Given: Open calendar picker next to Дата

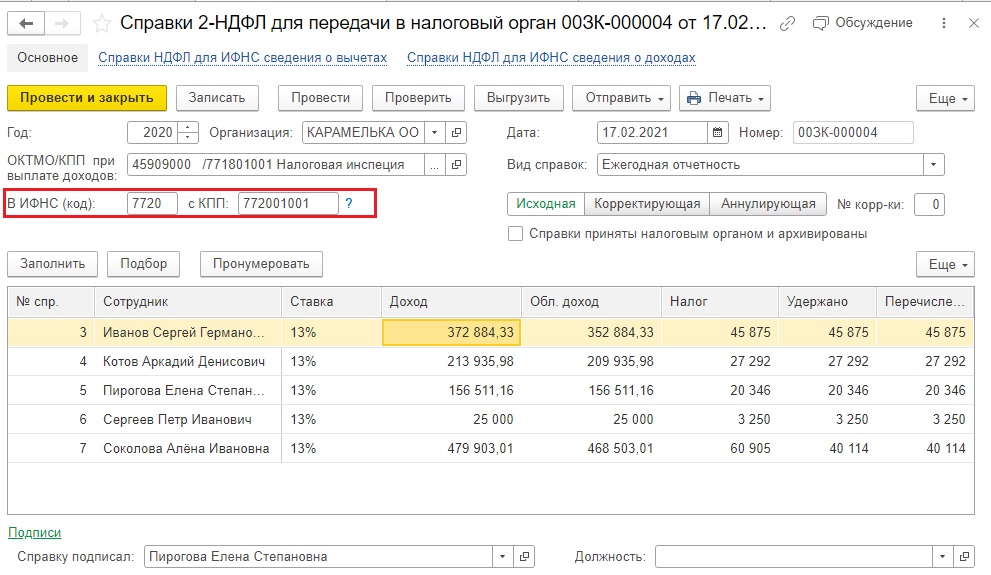Looking at the screenshot, I should (717, 133).
